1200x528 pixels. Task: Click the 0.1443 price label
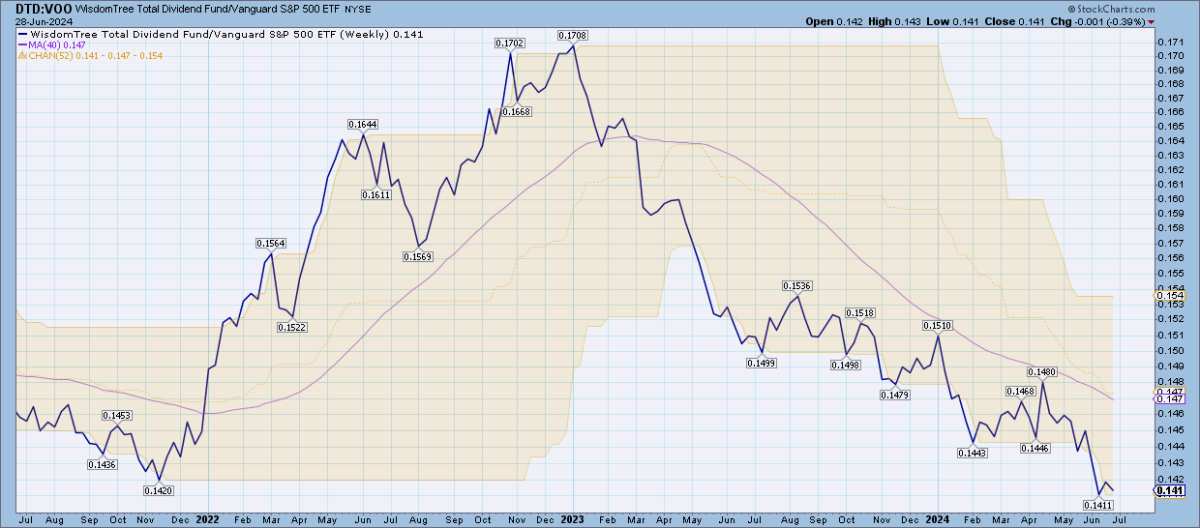[972, 454]
